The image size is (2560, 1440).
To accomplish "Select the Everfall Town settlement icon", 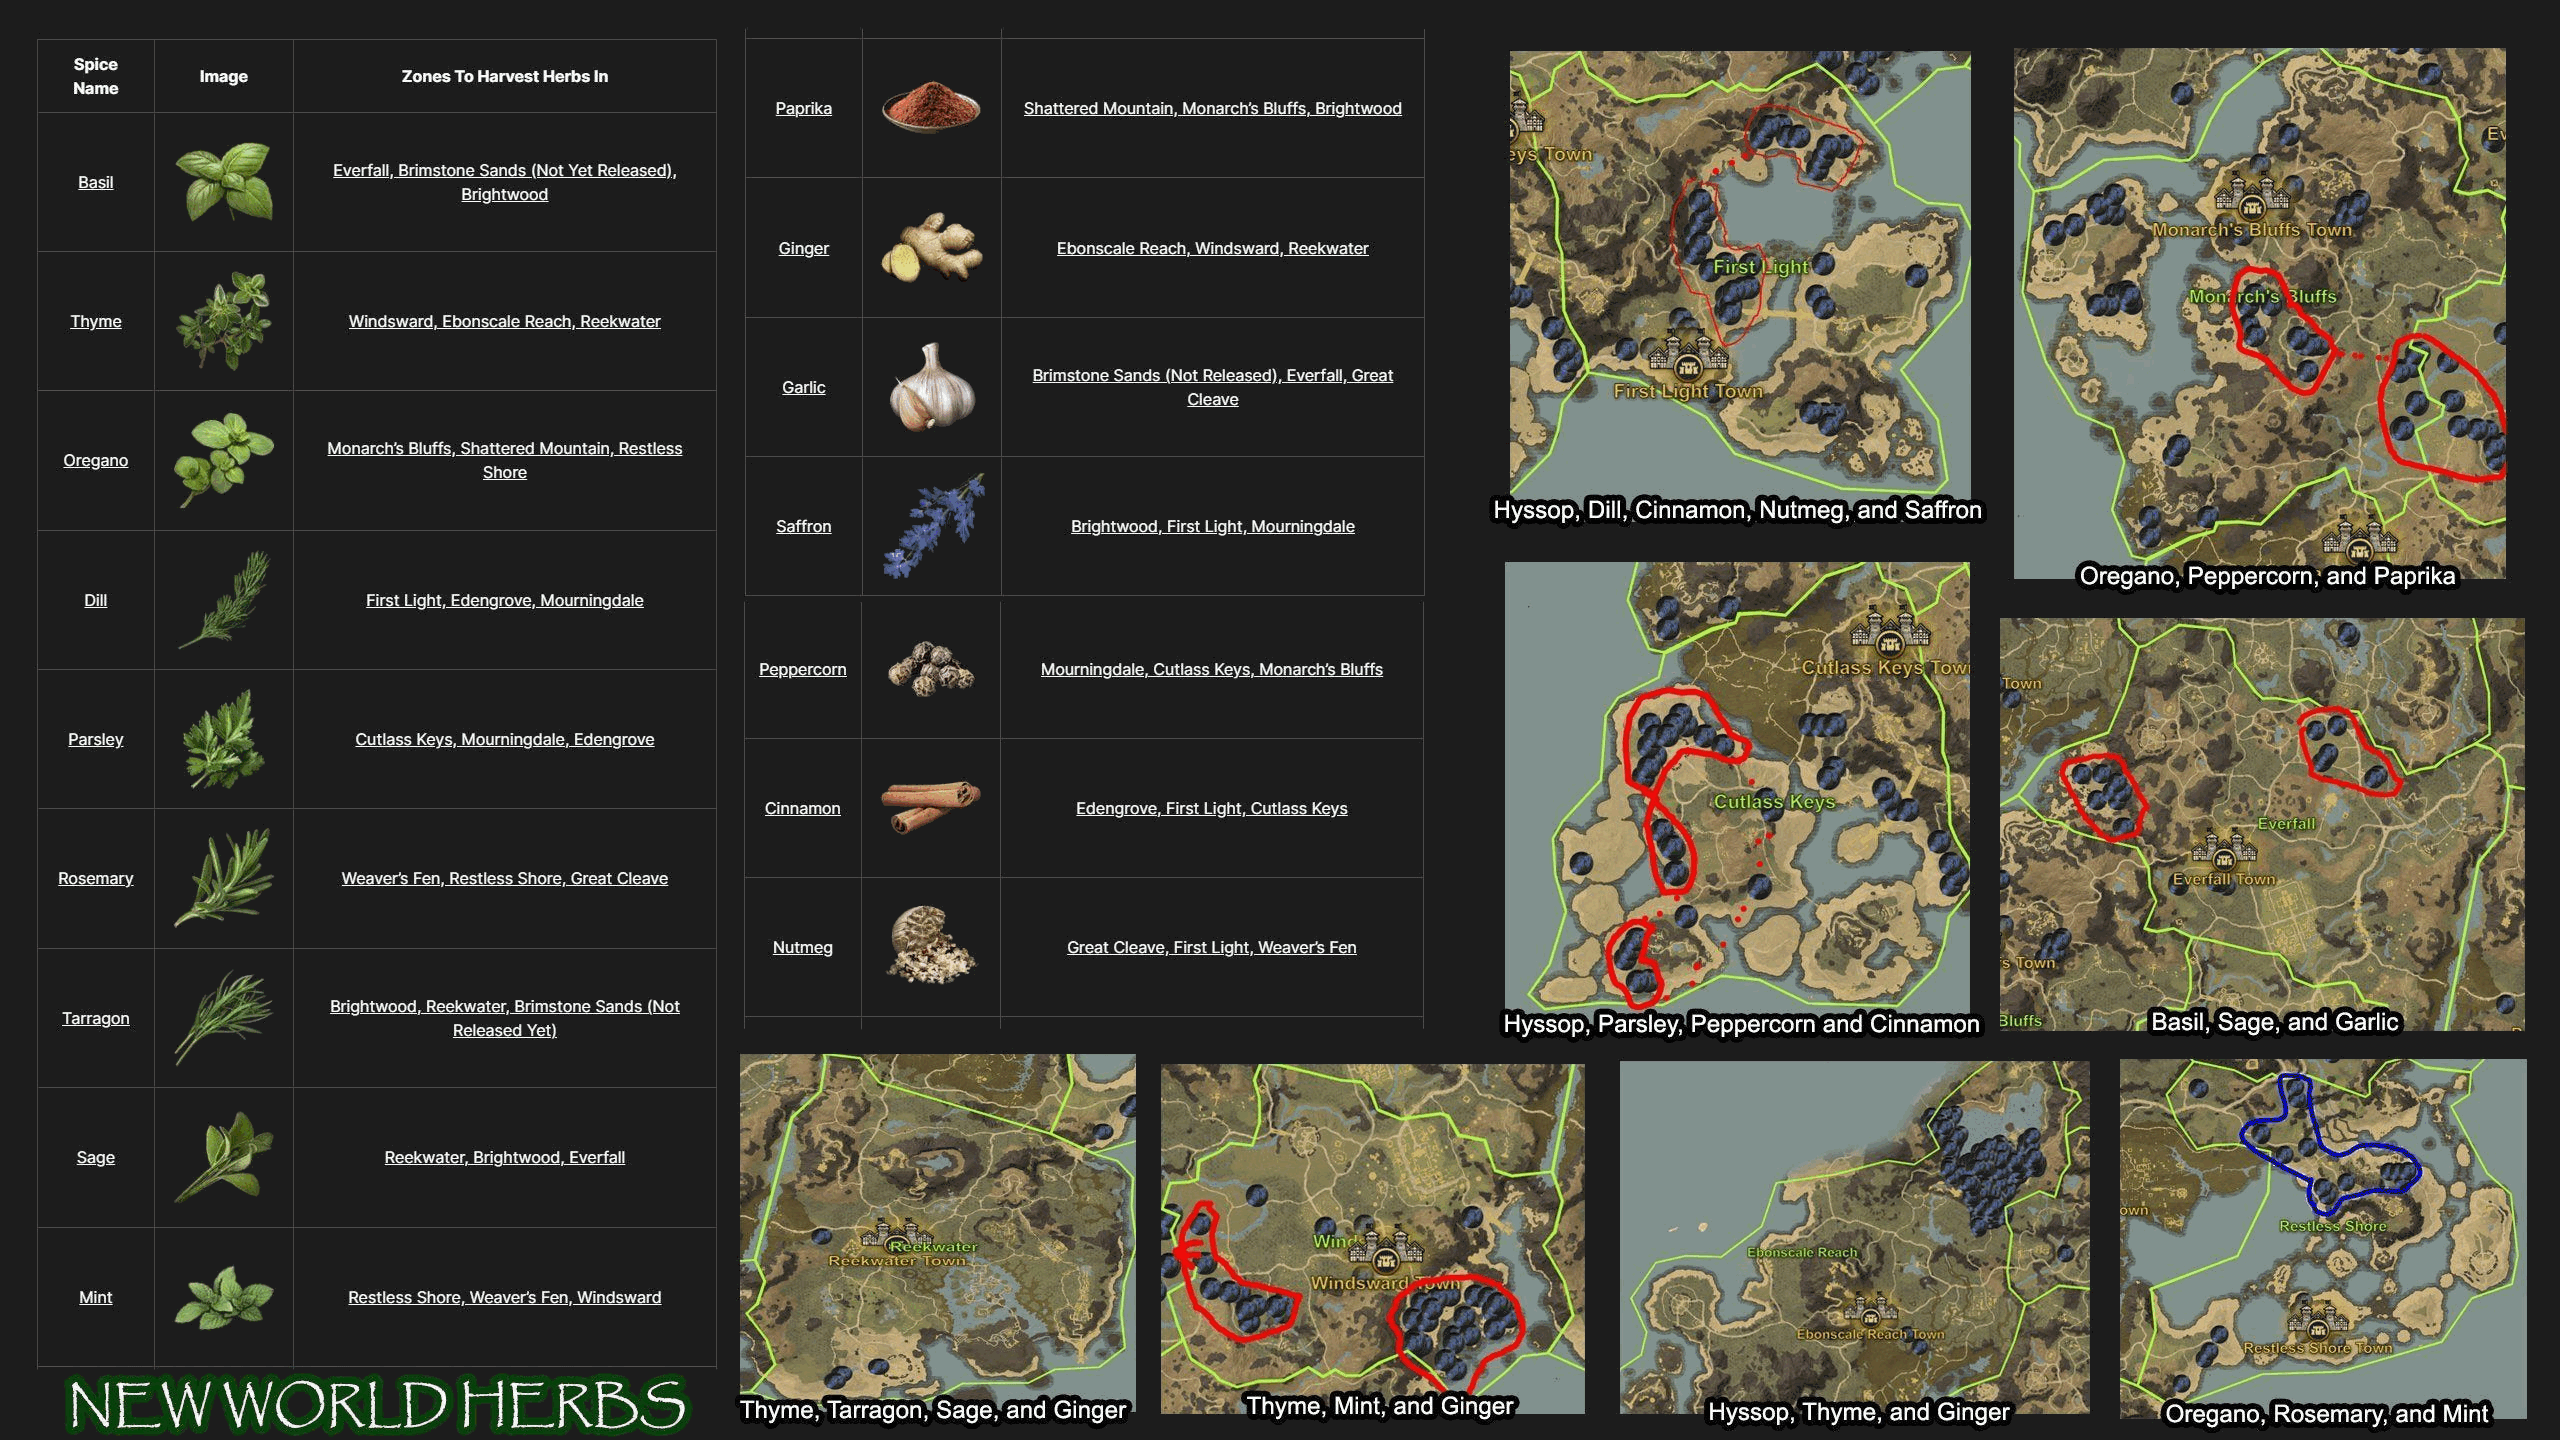I will click(x=2224, y=850).
